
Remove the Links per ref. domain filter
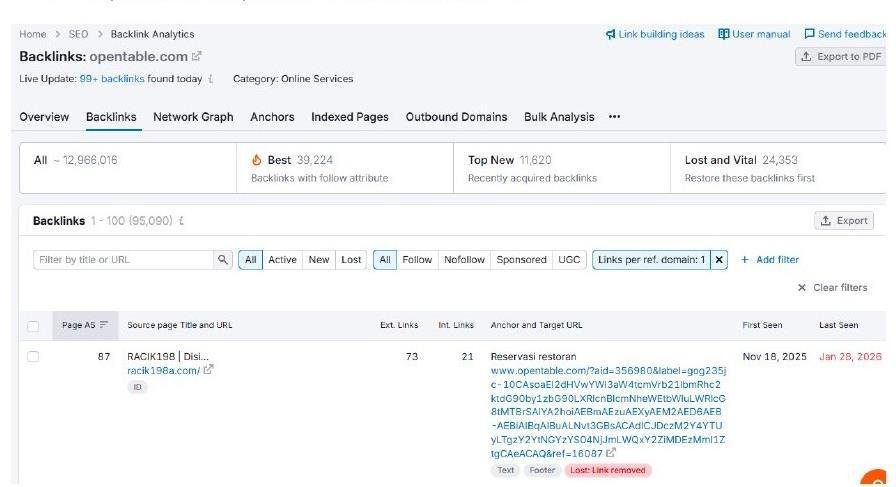719,260
